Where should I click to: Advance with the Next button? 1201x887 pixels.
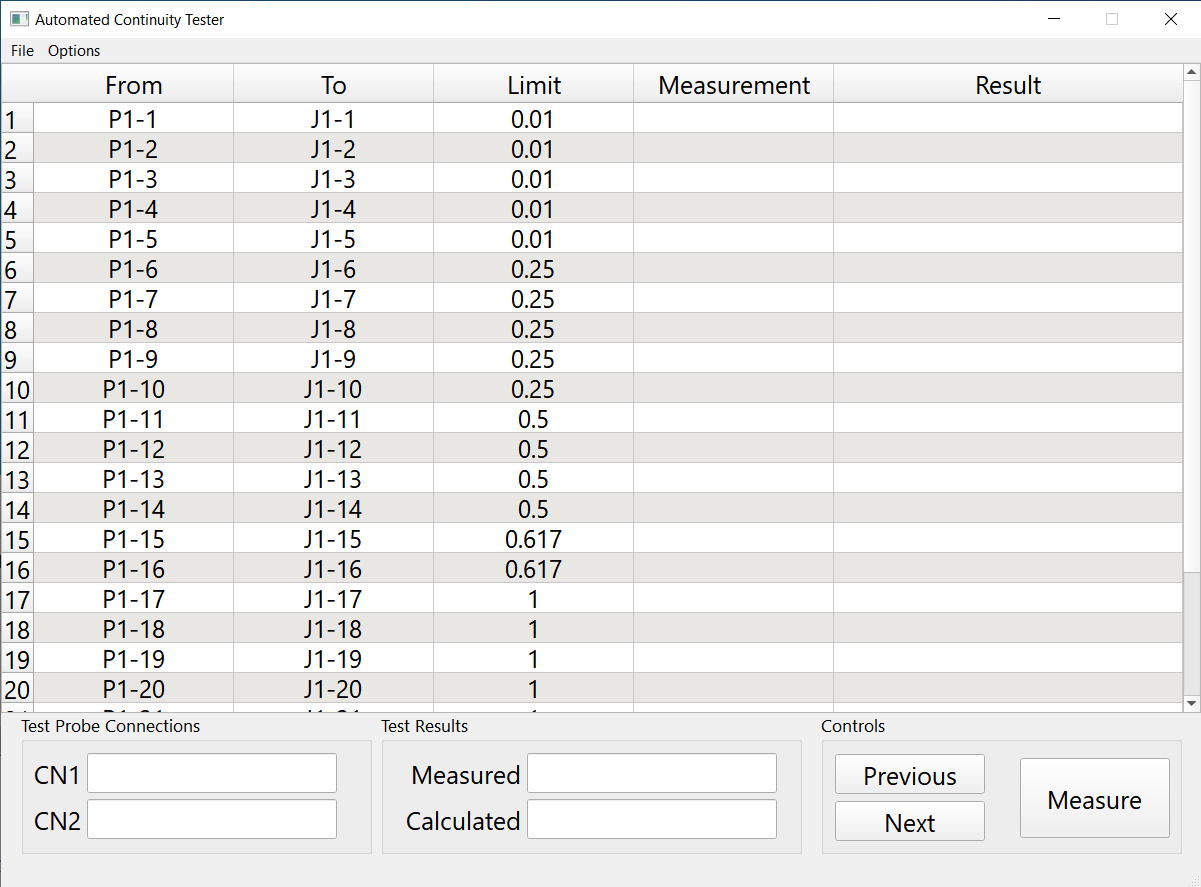click(909, 822)
